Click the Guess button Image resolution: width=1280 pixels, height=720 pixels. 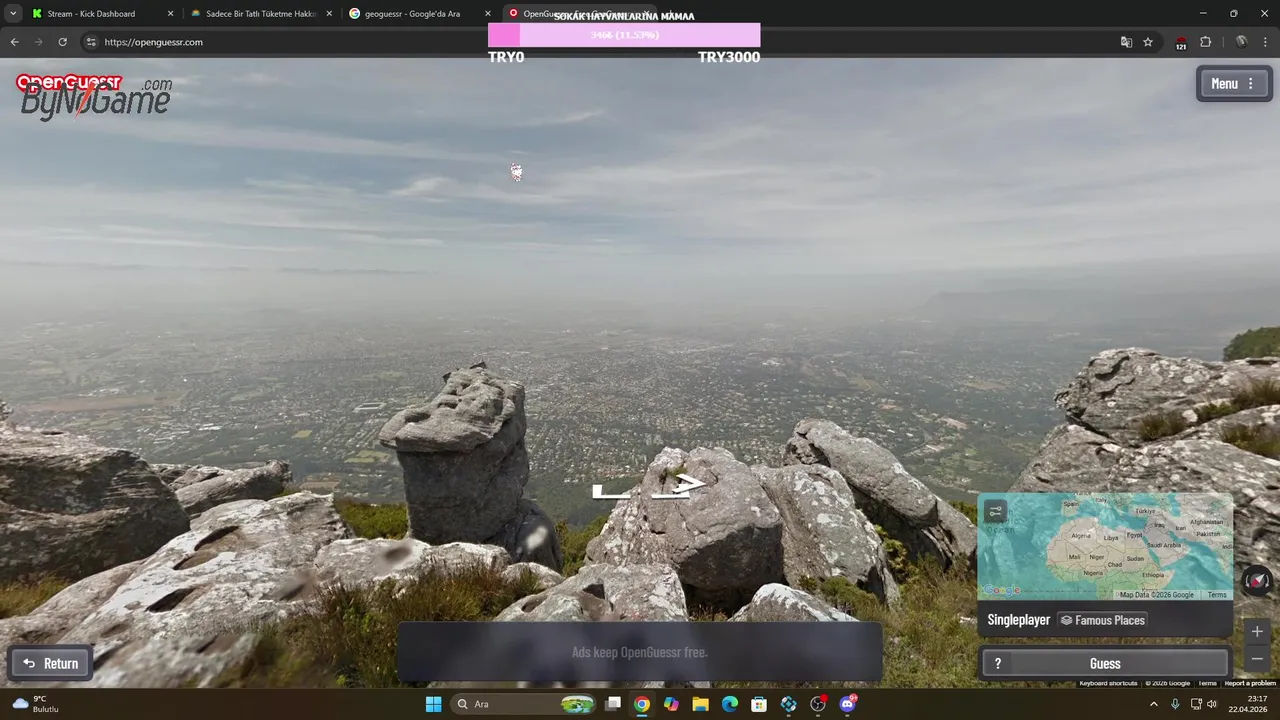coord(1105,663)
